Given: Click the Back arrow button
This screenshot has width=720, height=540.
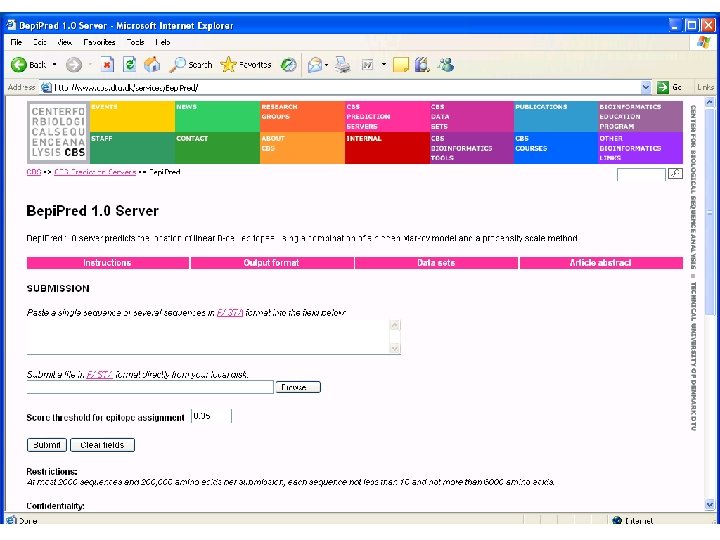Looking at the screenshot, I should (x=19, y=65).
